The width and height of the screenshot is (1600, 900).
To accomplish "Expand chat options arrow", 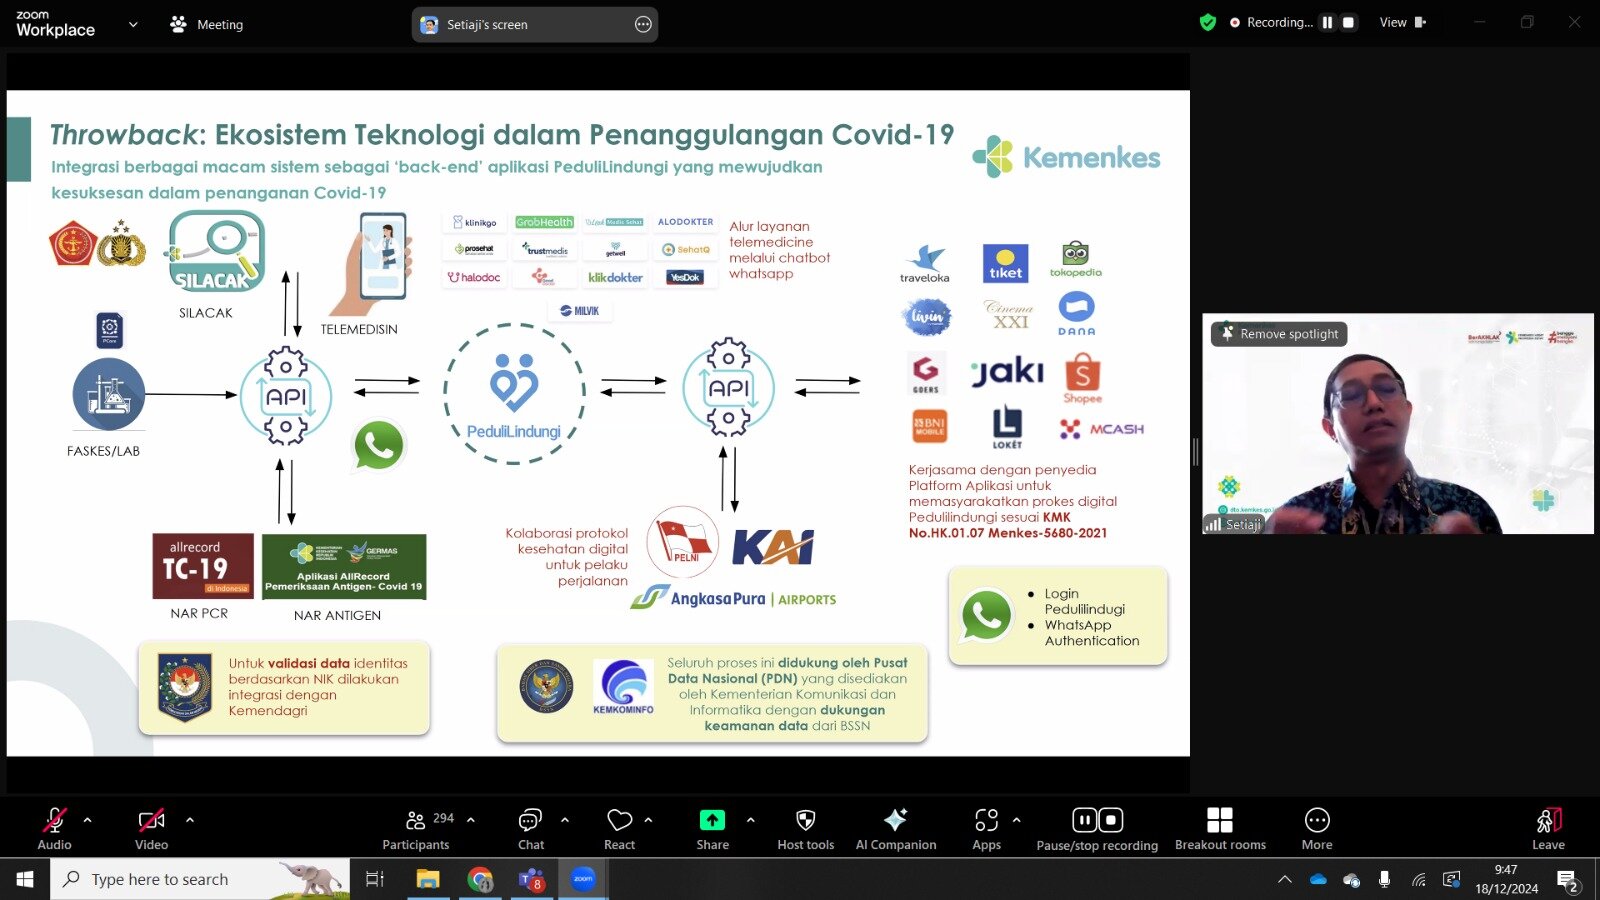I will point(565,820).
